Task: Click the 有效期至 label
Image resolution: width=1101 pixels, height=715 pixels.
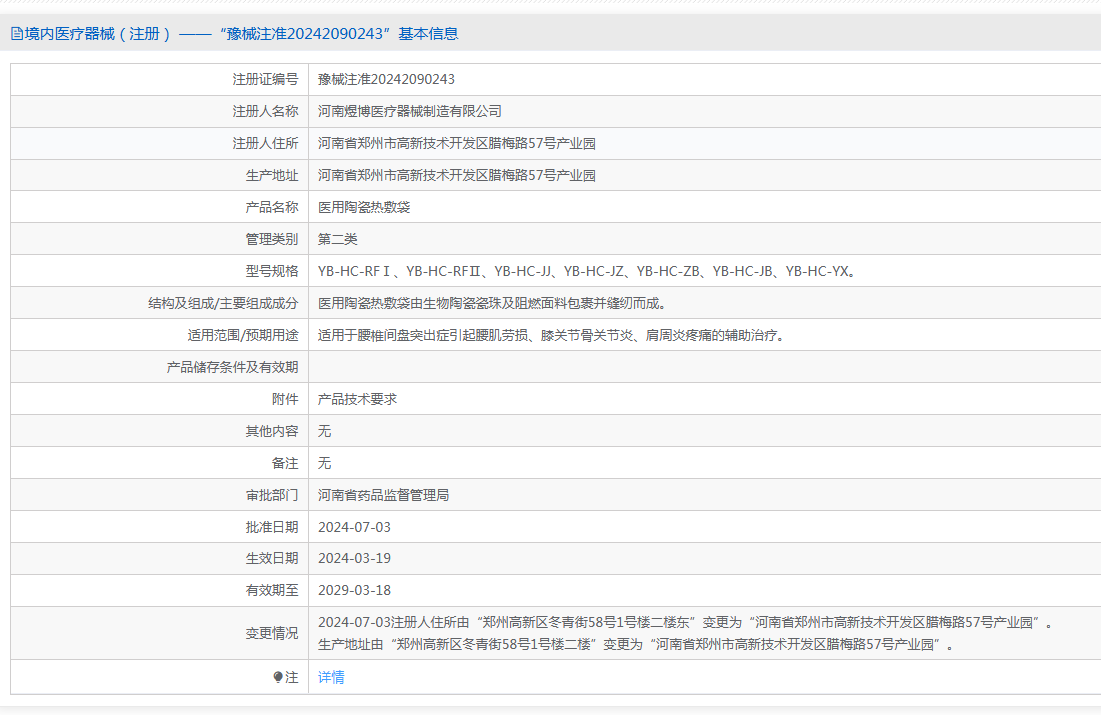Action: pos(272,591)
